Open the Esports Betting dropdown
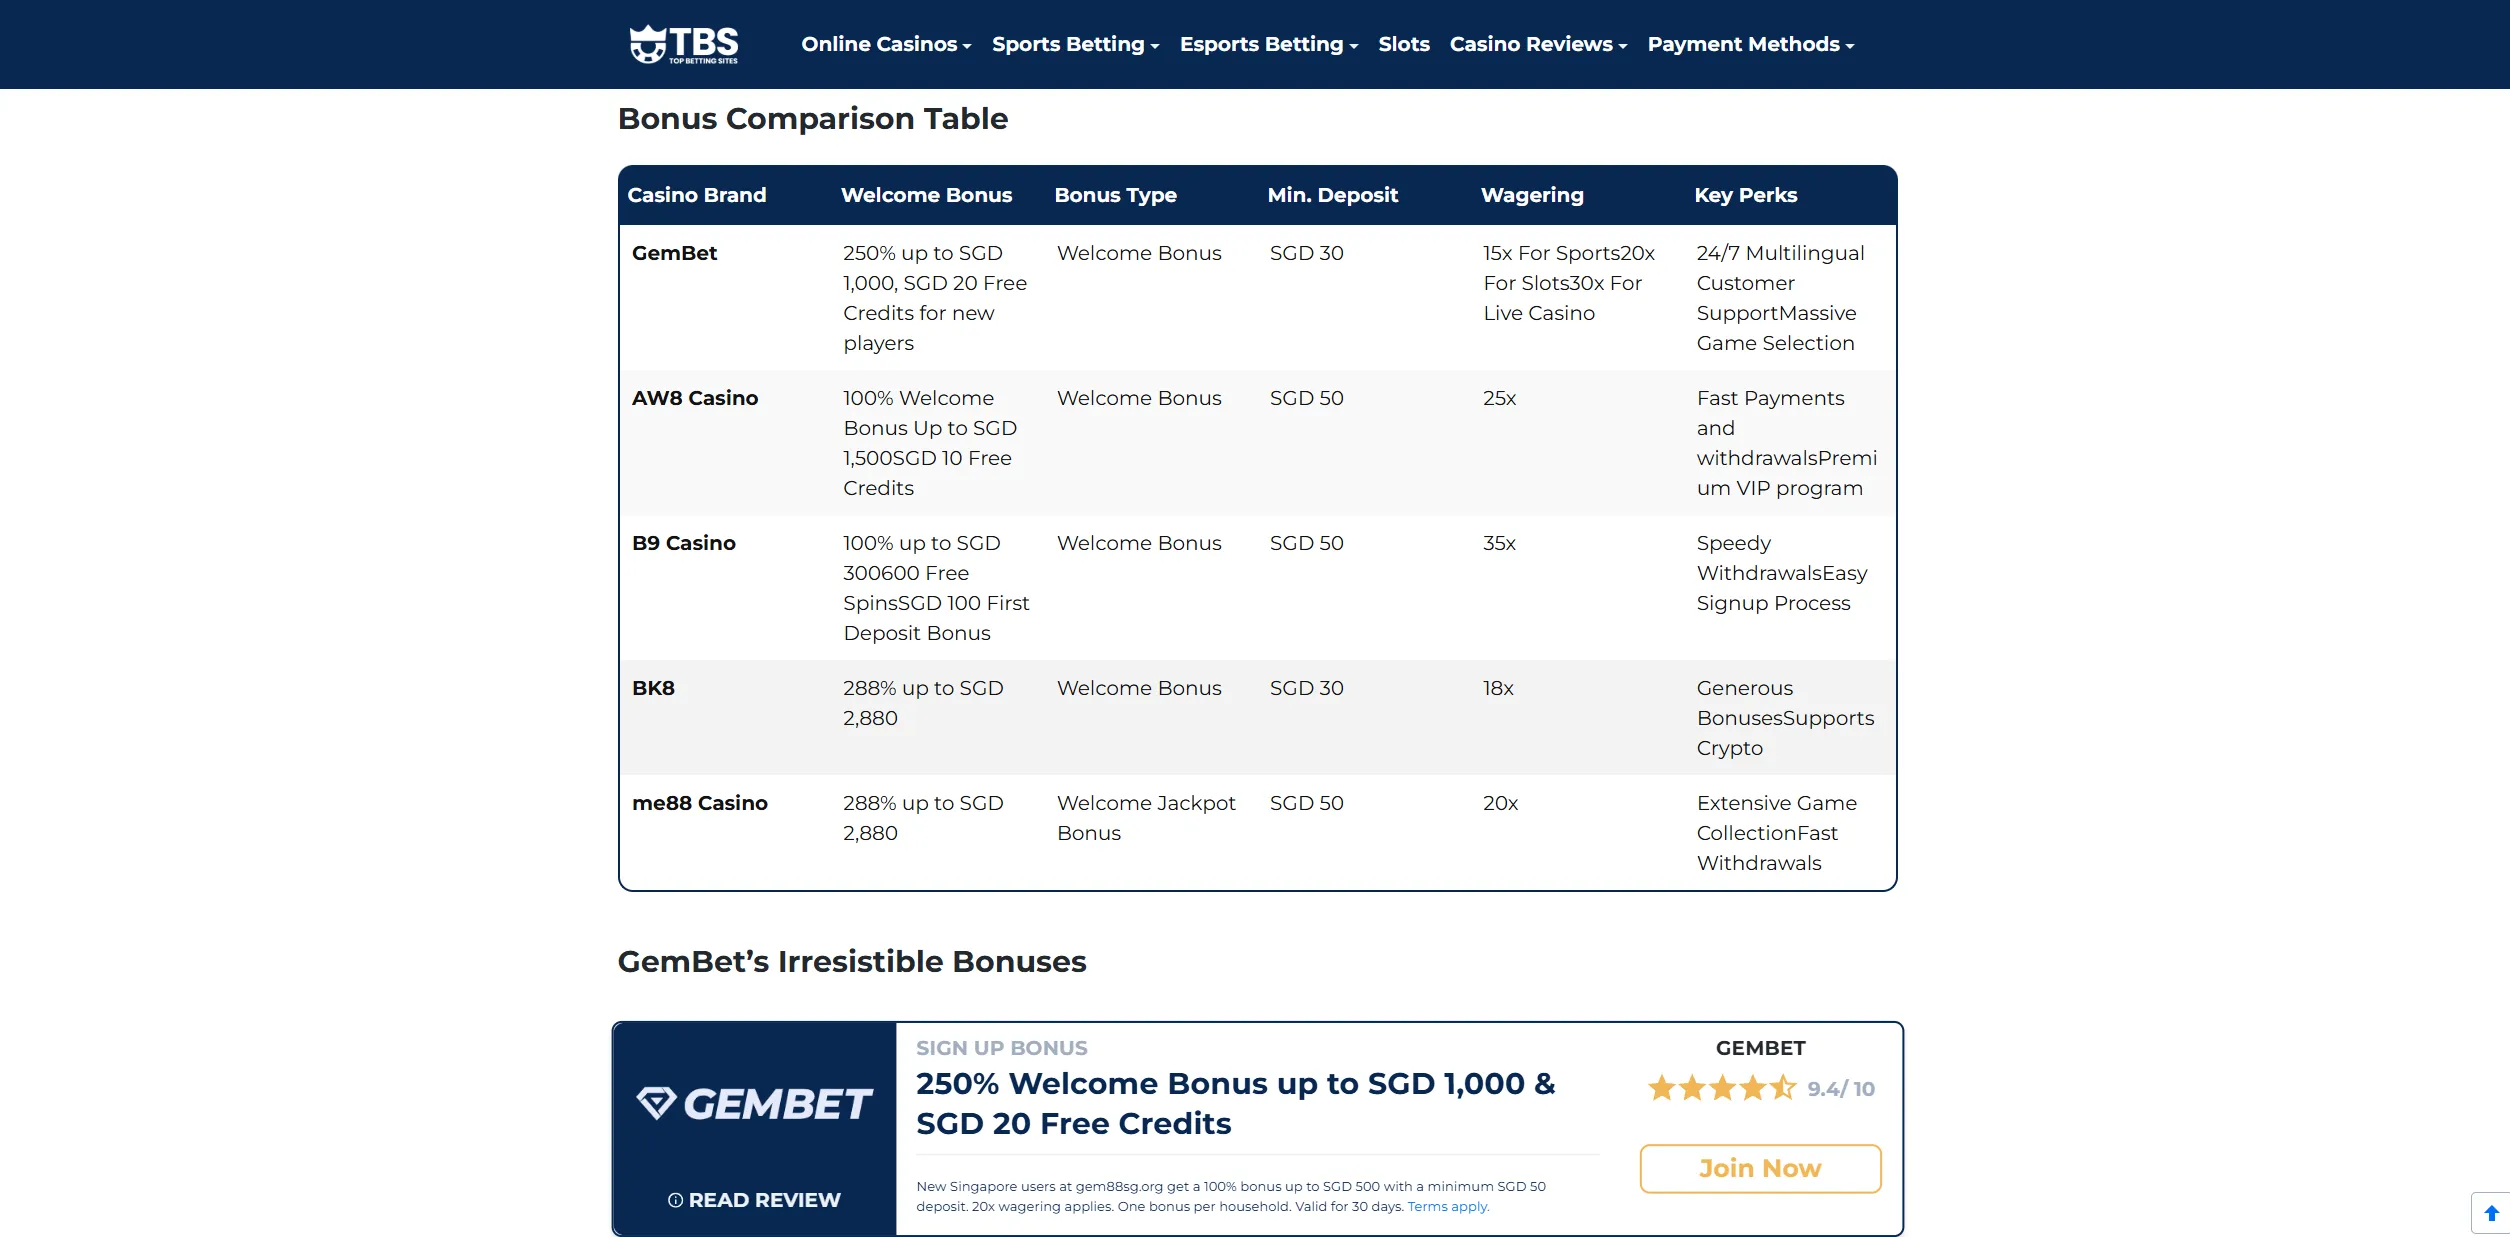The image size is (2510, 1237). 1269,44
